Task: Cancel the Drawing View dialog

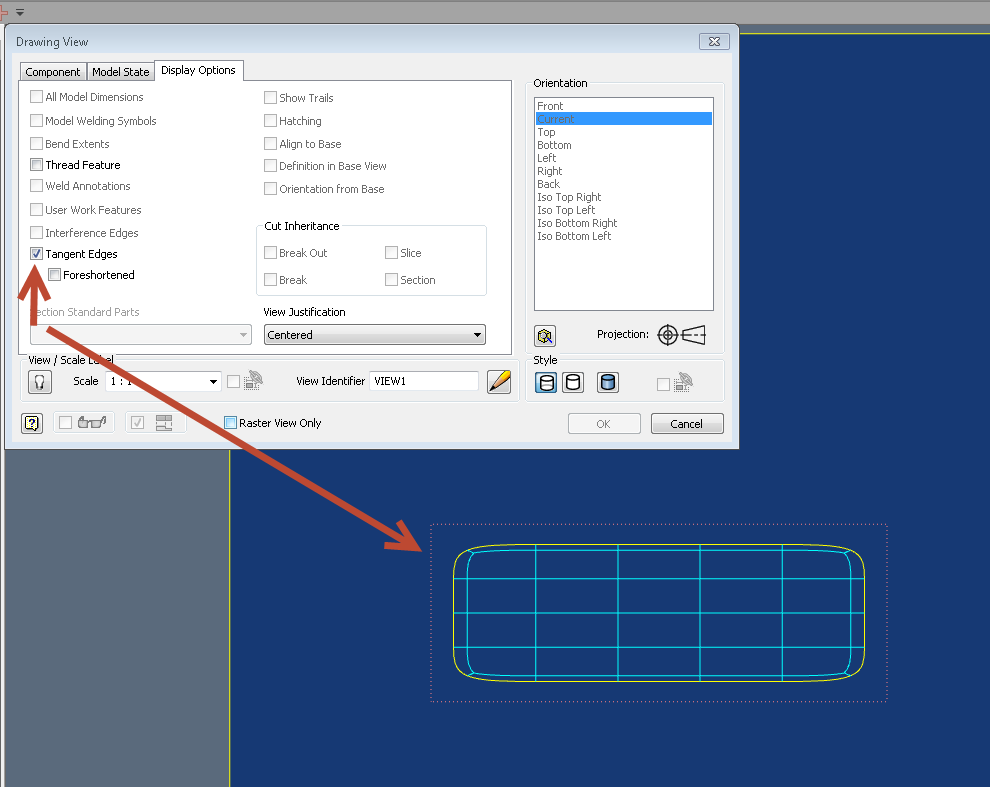Action: coord(687,423)
